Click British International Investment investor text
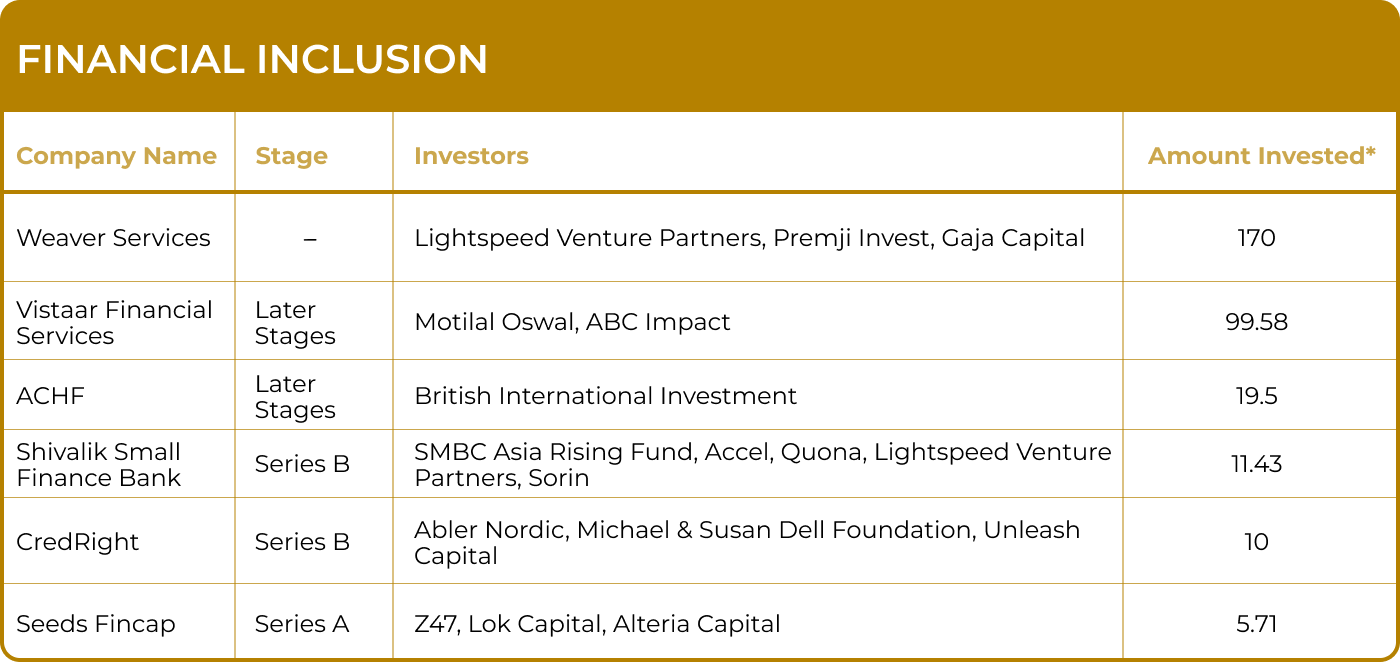 [x=606, y=396]
